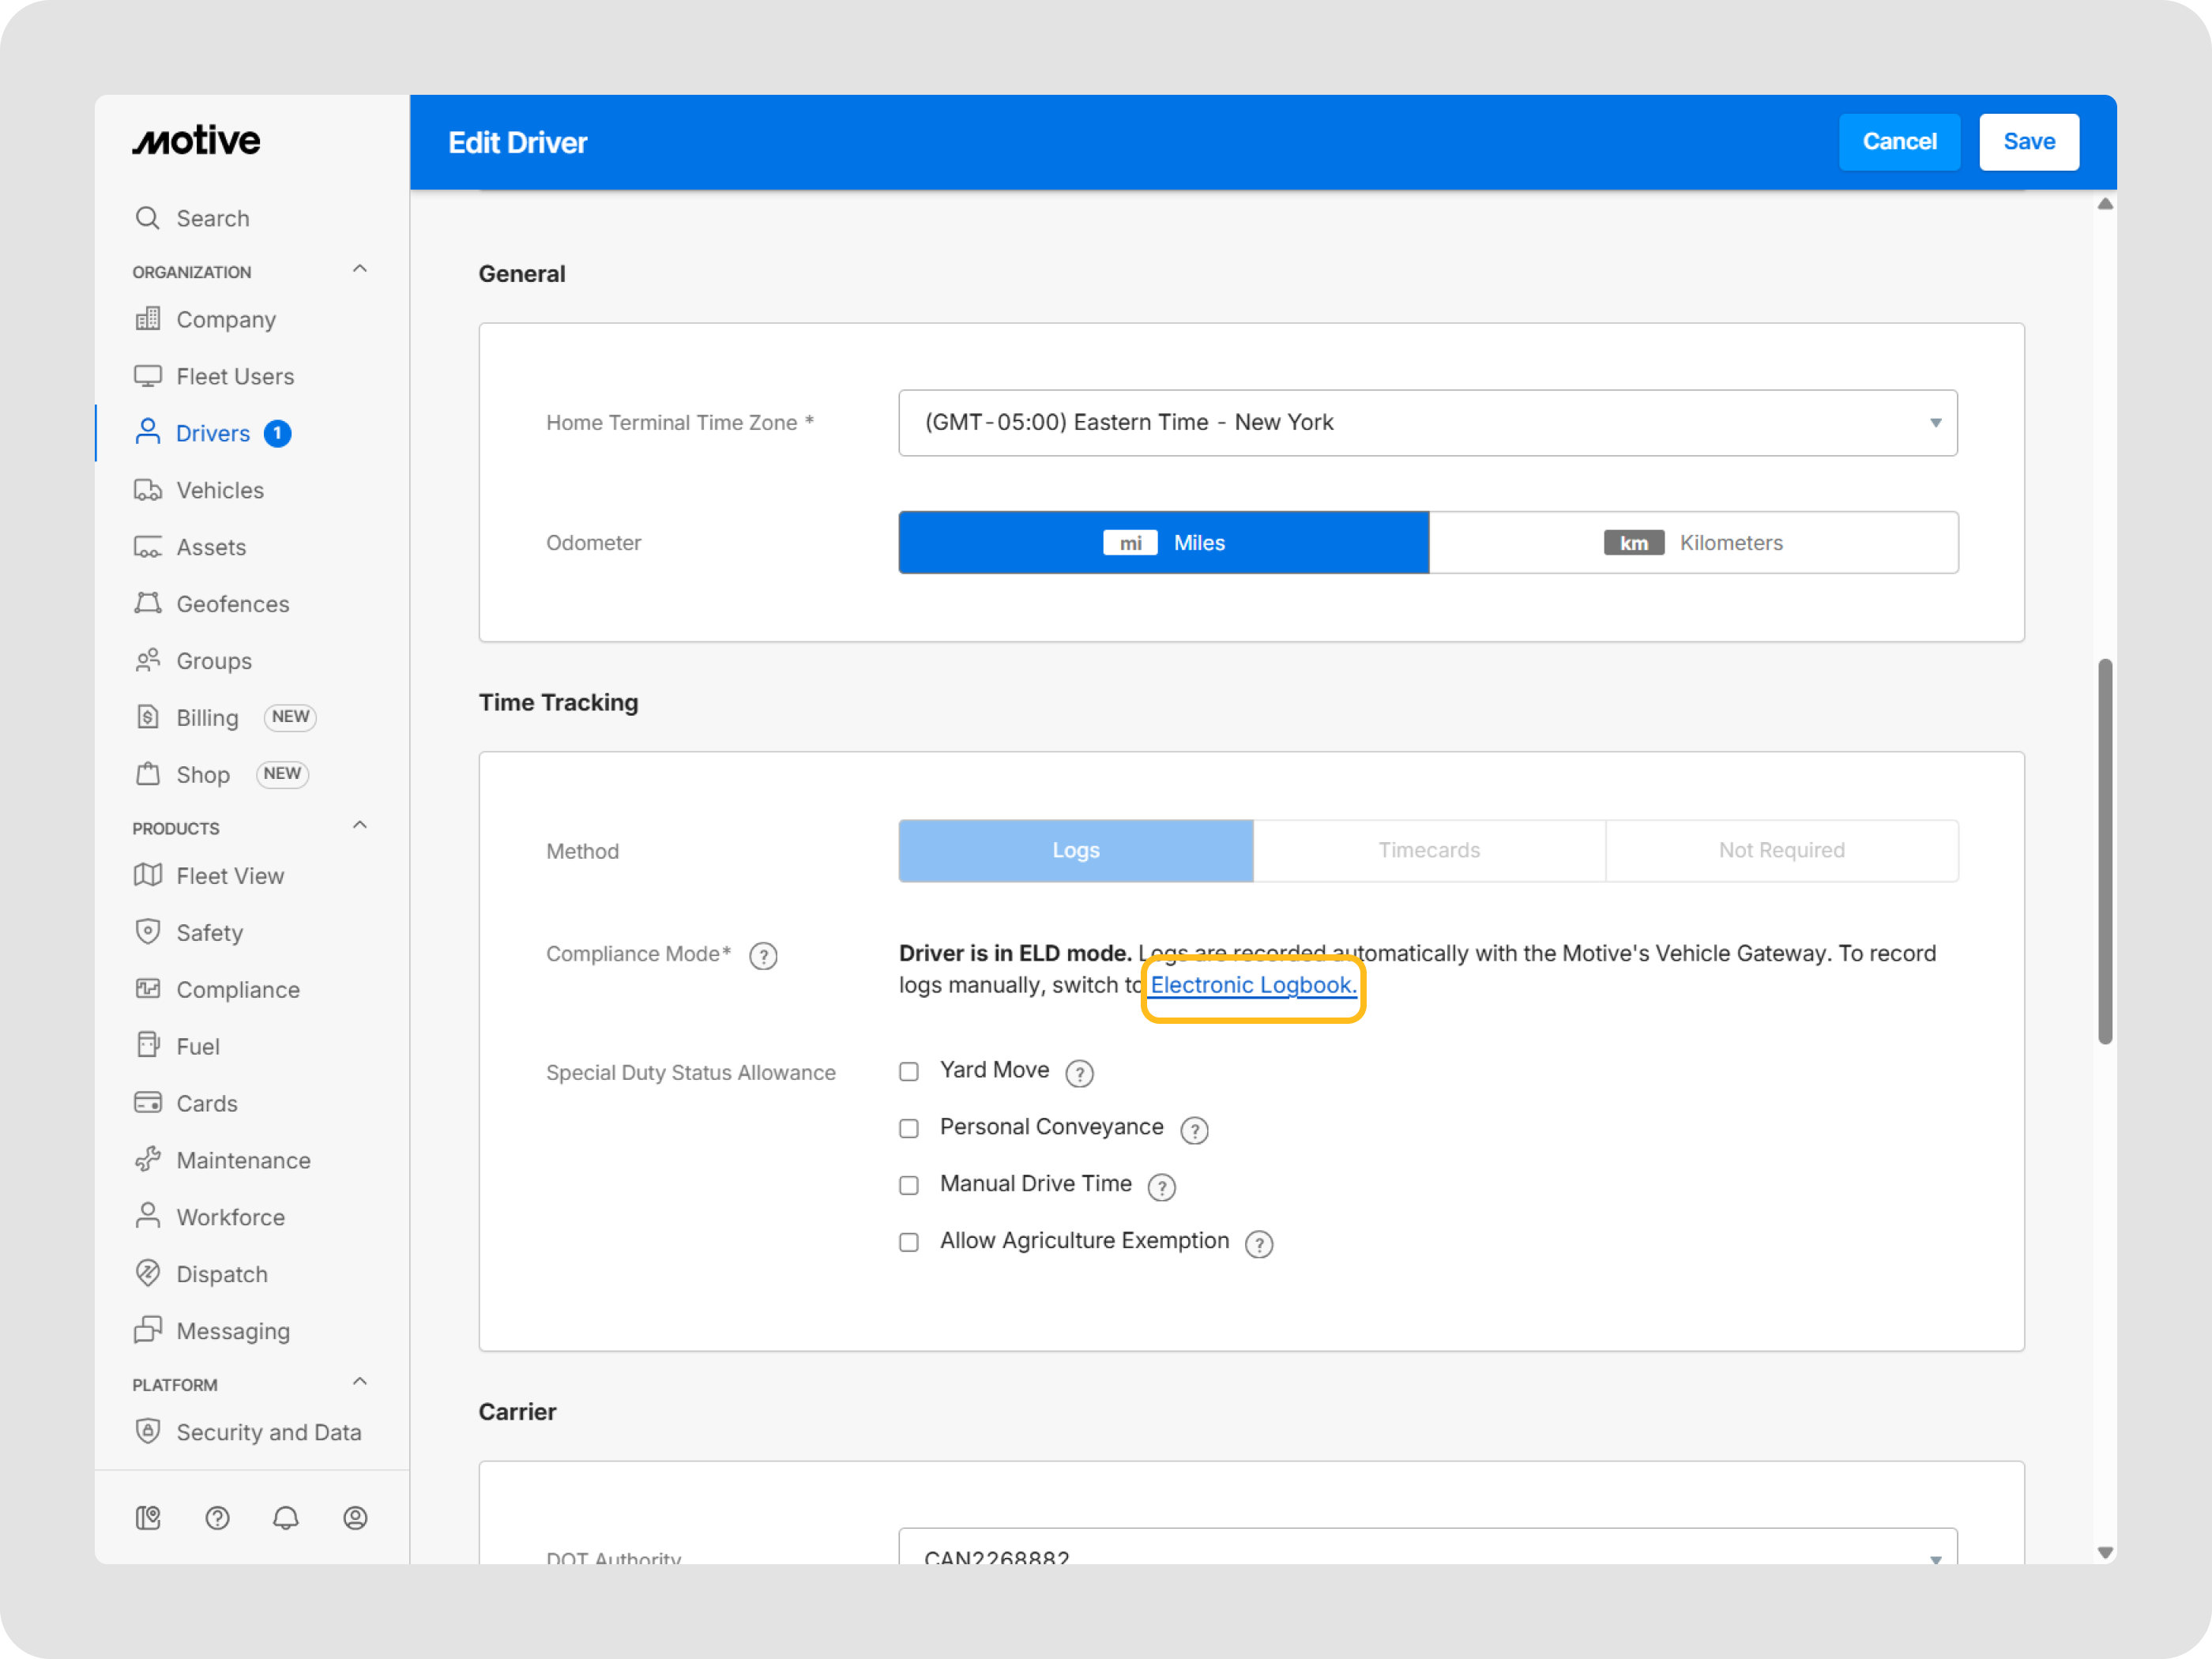Open Vehicles in the sidebar

pyautogui.click(x=220, y=490)
